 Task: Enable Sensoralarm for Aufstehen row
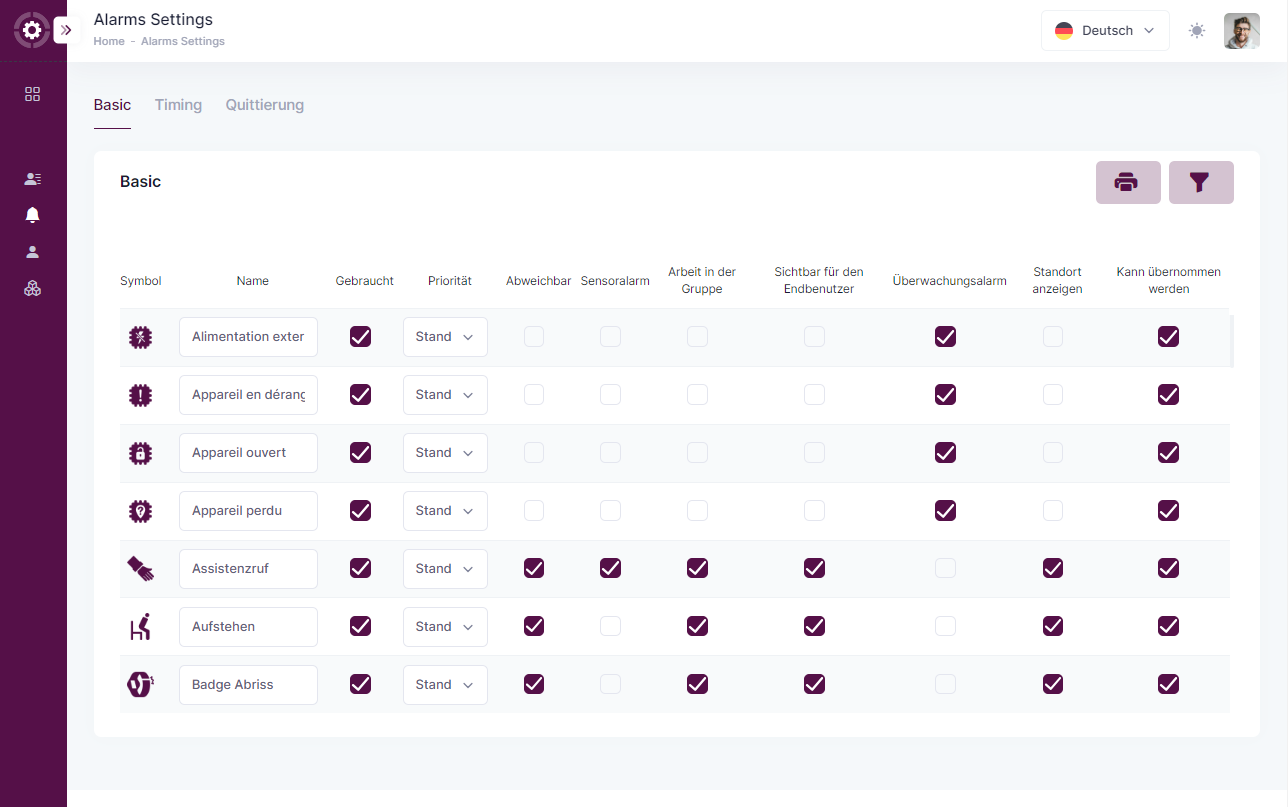click(610, 626)
